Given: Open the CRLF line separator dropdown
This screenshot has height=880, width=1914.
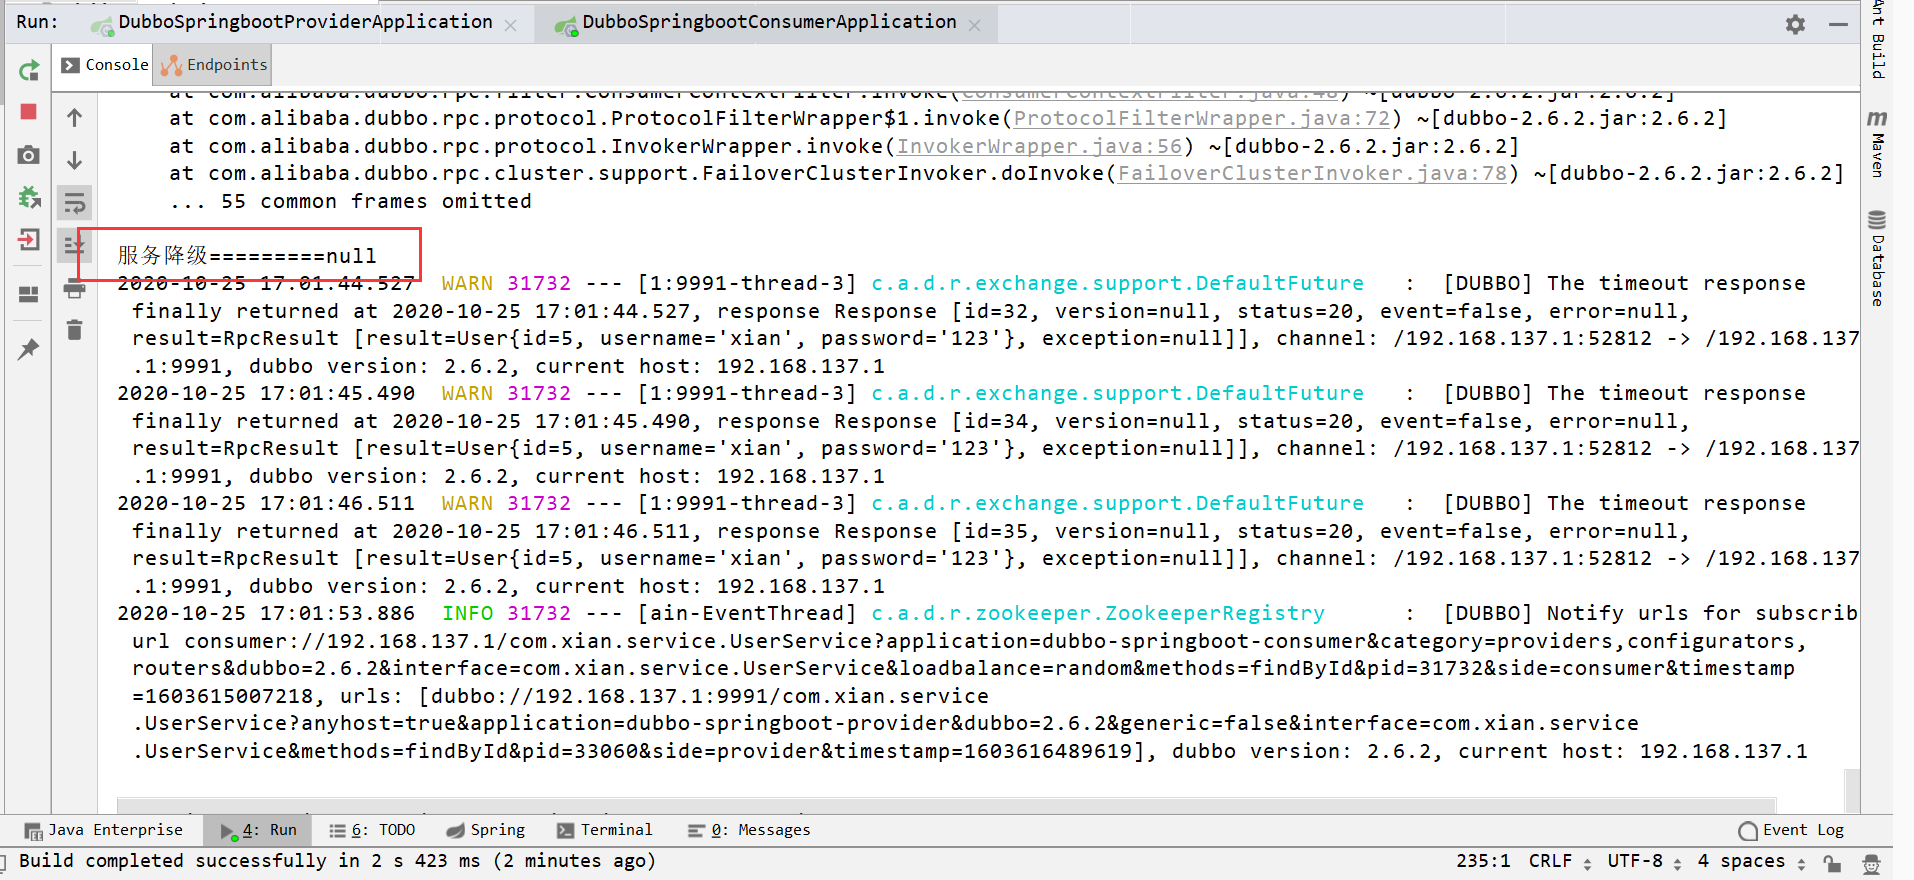Looking at the screenshot, I should (1559, 861).
